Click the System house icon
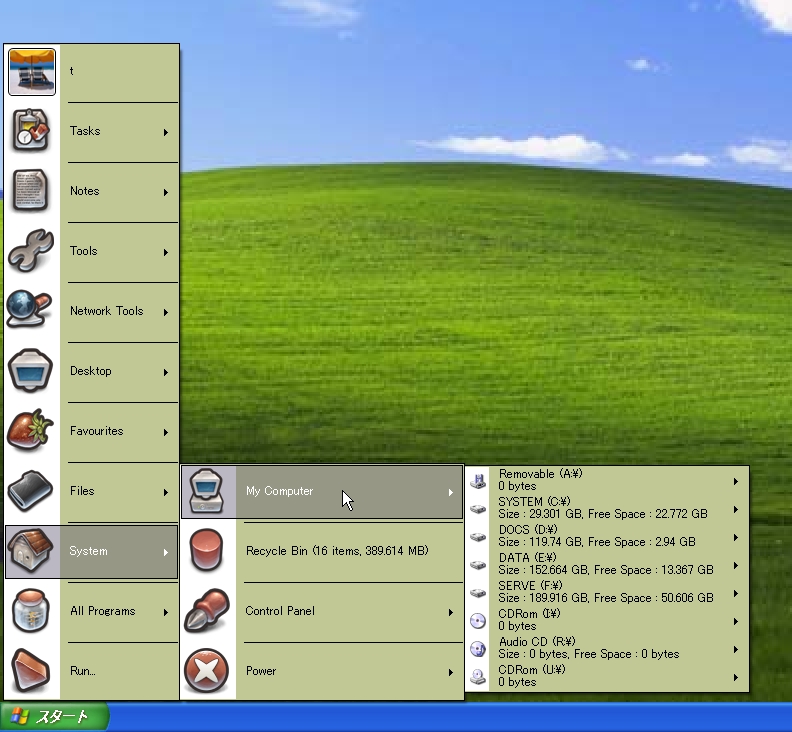The height and width of the screenshot is (732, 792). (31, 551)
